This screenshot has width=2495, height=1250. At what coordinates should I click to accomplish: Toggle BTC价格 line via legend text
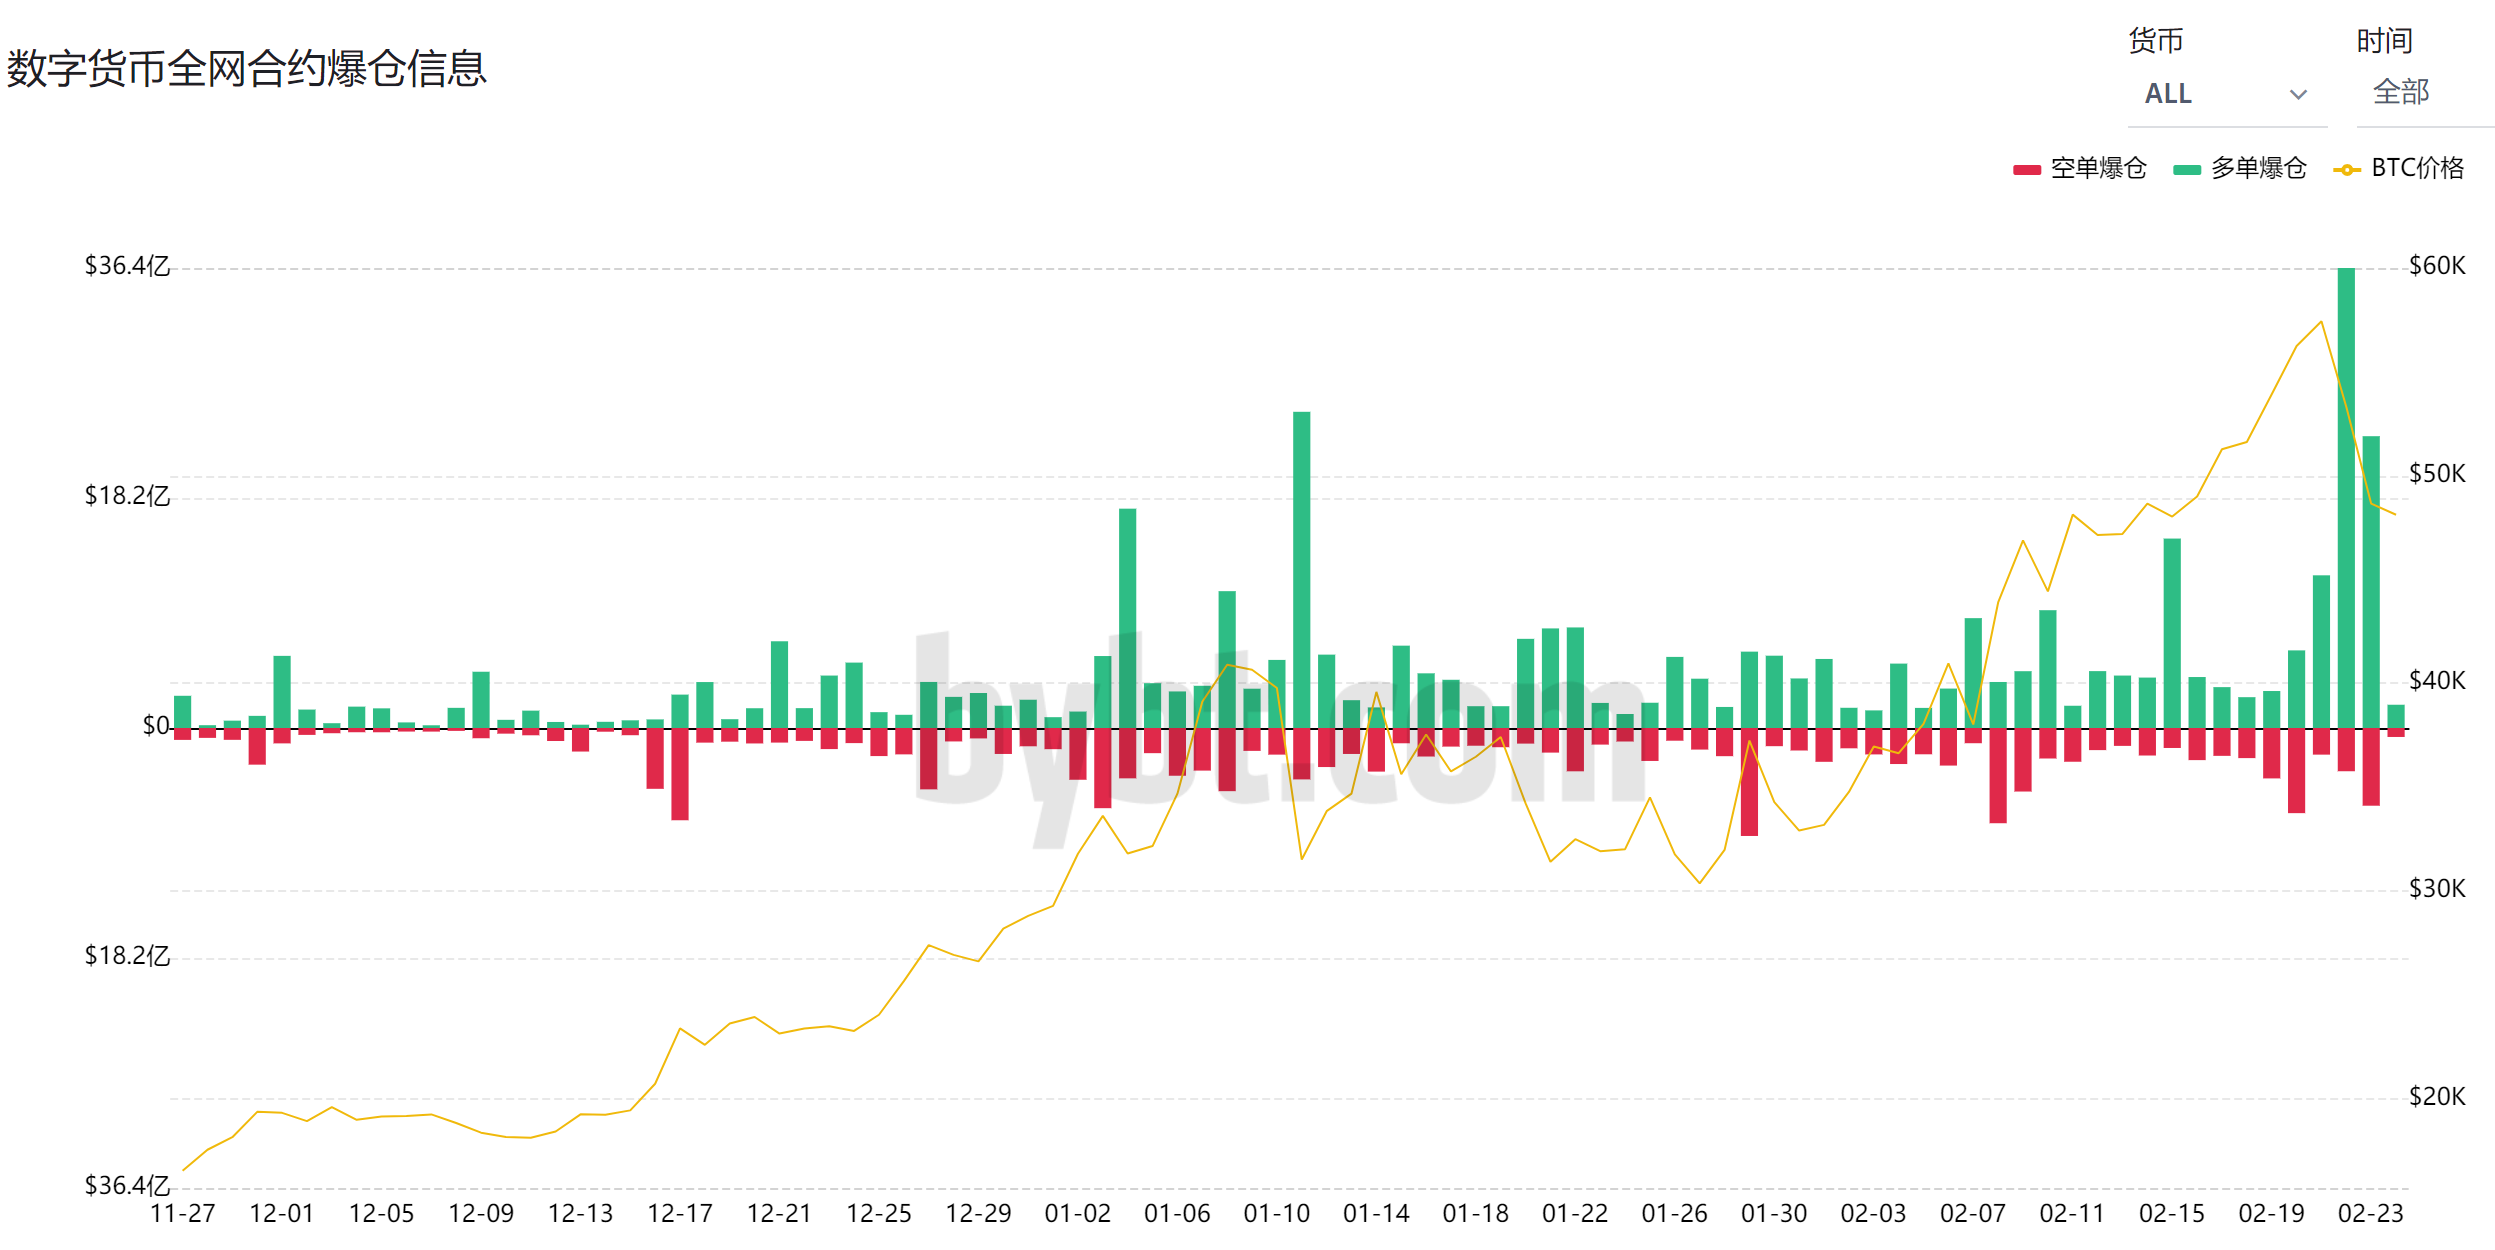[2417, 168]
